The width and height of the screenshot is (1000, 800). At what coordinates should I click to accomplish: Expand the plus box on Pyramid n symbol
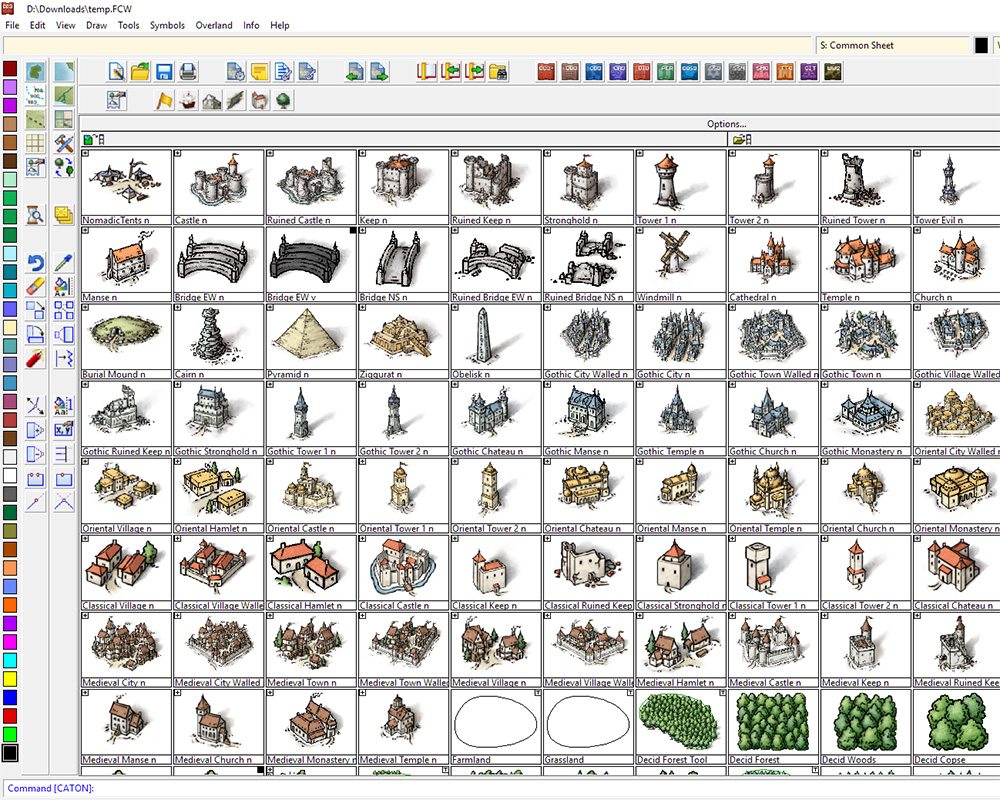pyautogui.click(x=270, y=308)
